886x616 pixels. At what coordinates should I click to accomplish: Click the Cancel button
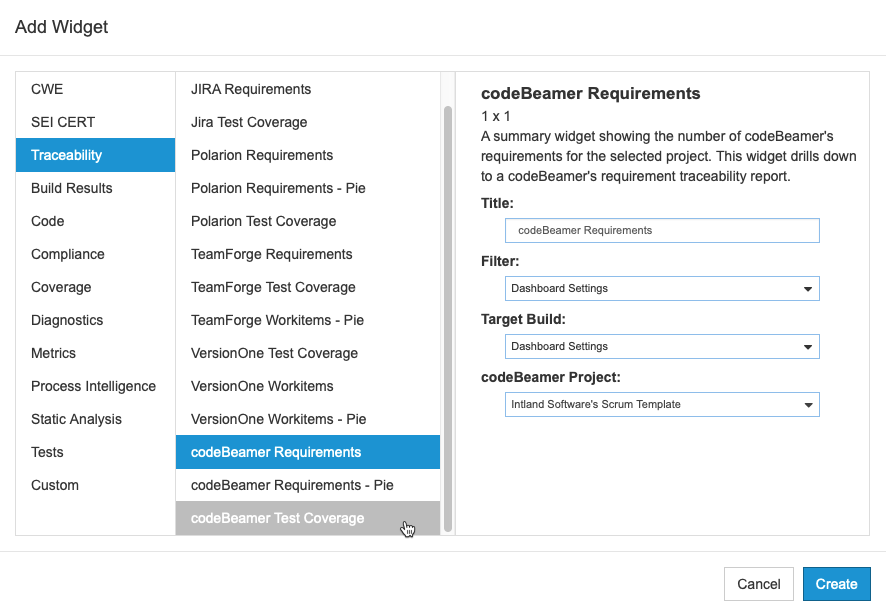click(758, 584)
